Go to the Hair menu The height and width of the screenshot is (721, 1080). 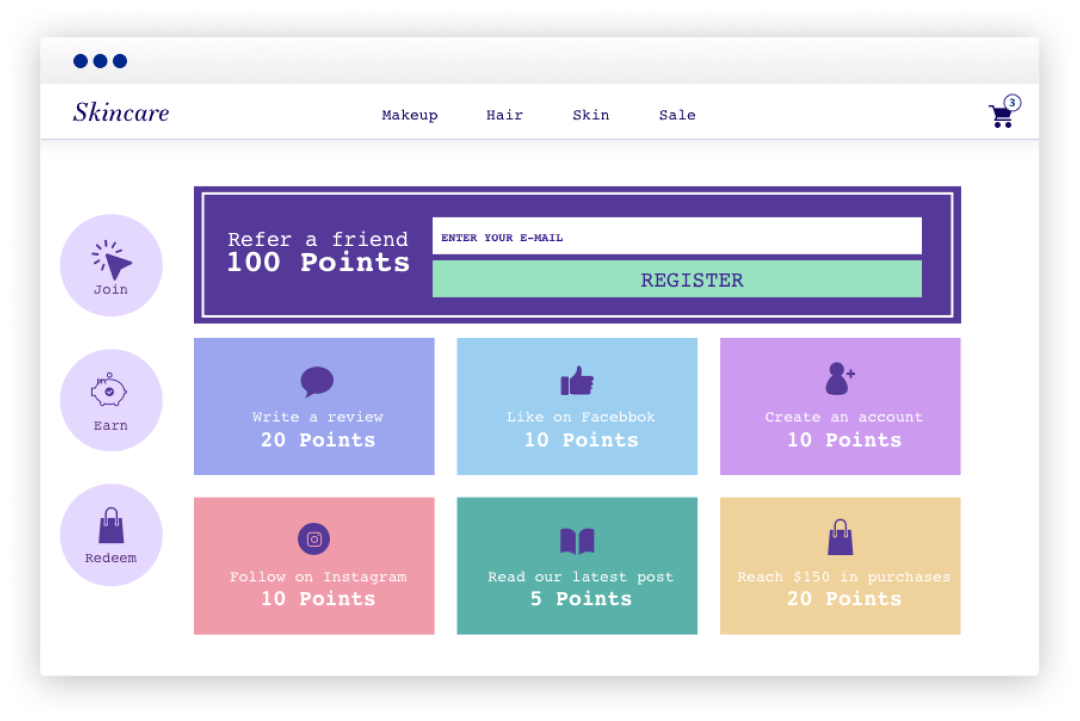tap(505, 115)
